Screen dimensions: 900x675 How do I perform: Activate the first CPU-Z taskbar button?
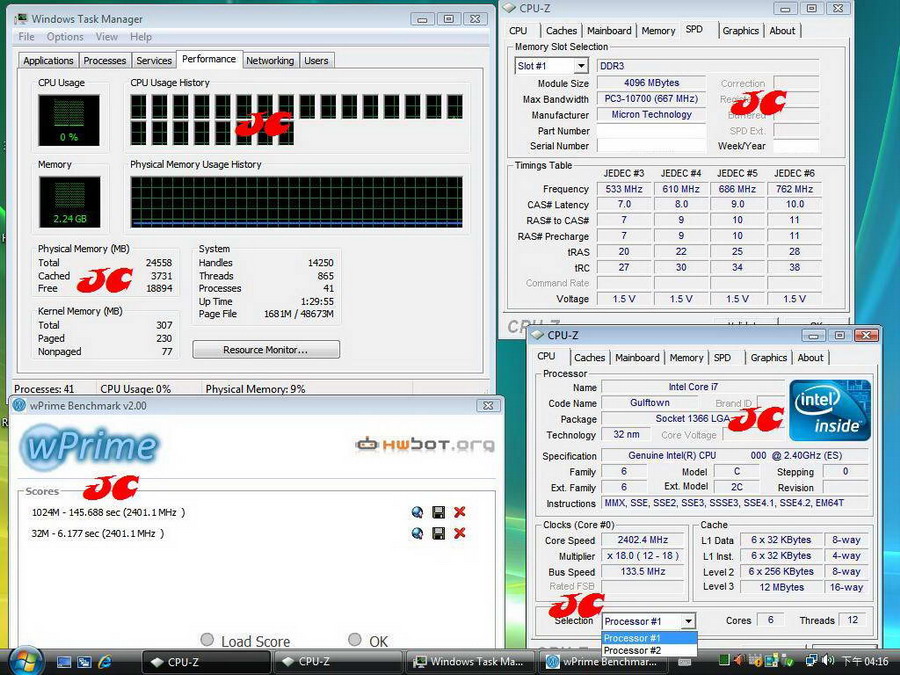point(205,662)
